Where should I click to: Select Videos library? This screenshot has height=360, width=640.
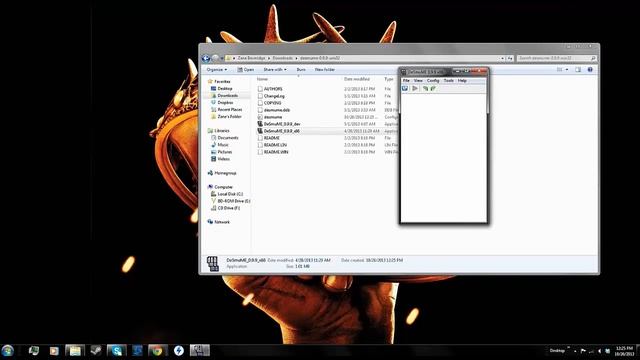pyautogui.click(x=223, y=159)
